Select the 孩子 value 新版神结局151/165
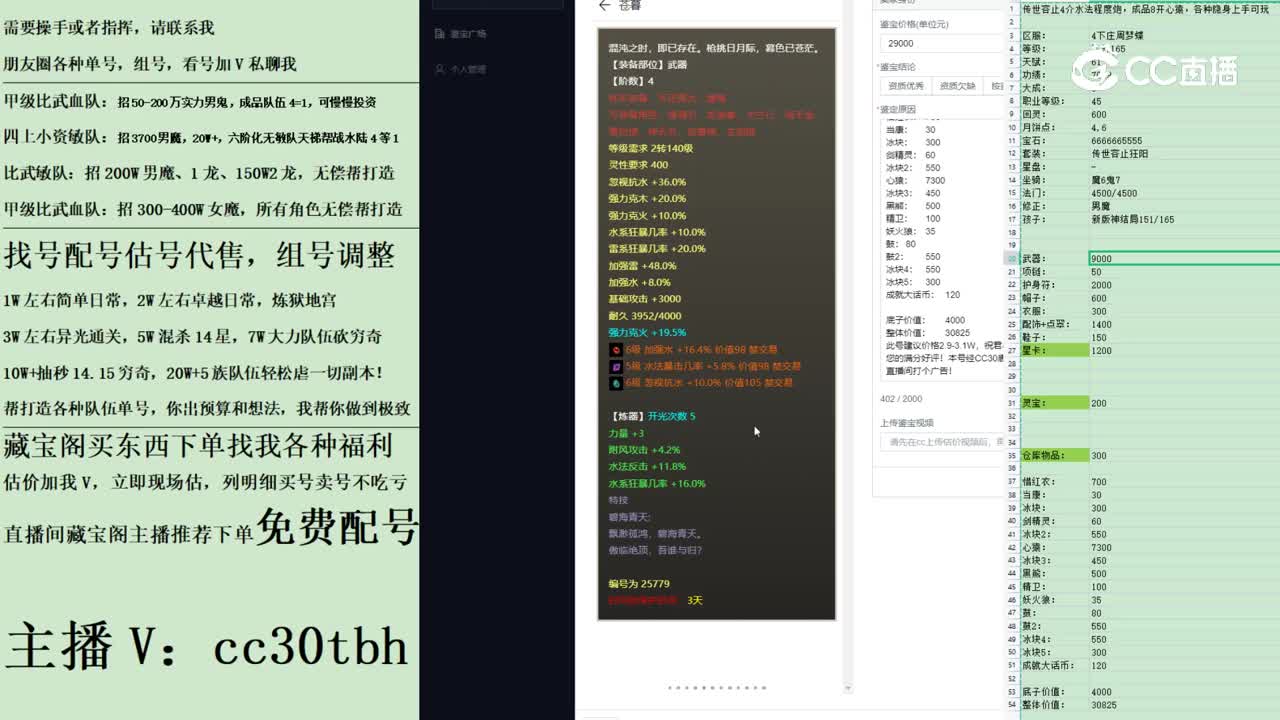Viewport: 1280px width, 720px height. click(x=1132, y=219)
